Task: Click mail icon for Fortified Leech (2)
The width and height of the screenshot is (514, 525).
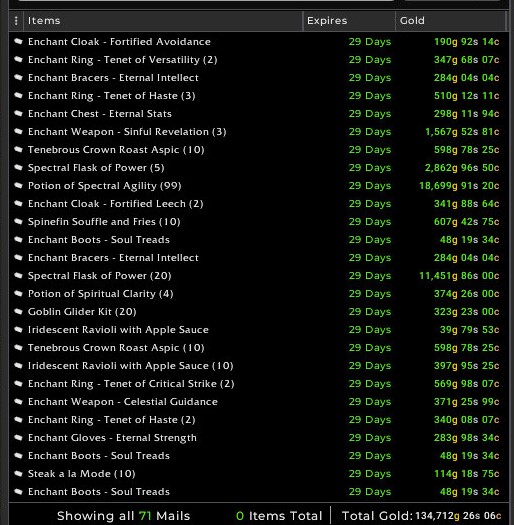Action: click(x=18, y=204)
